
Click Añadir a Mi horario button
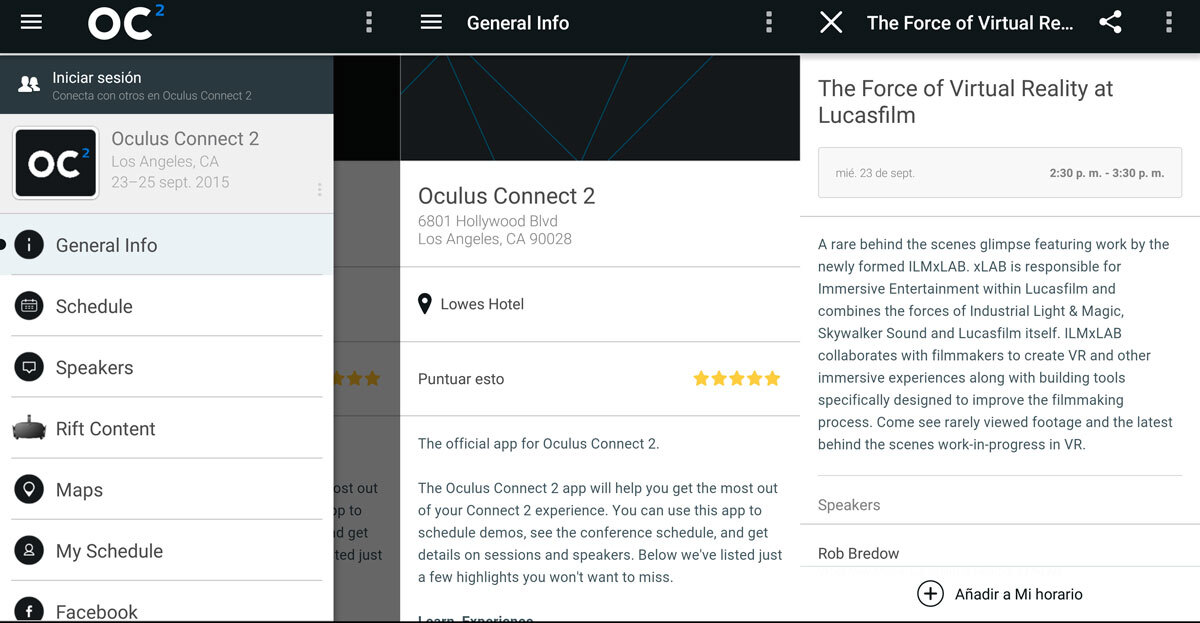click(1000, 594)
